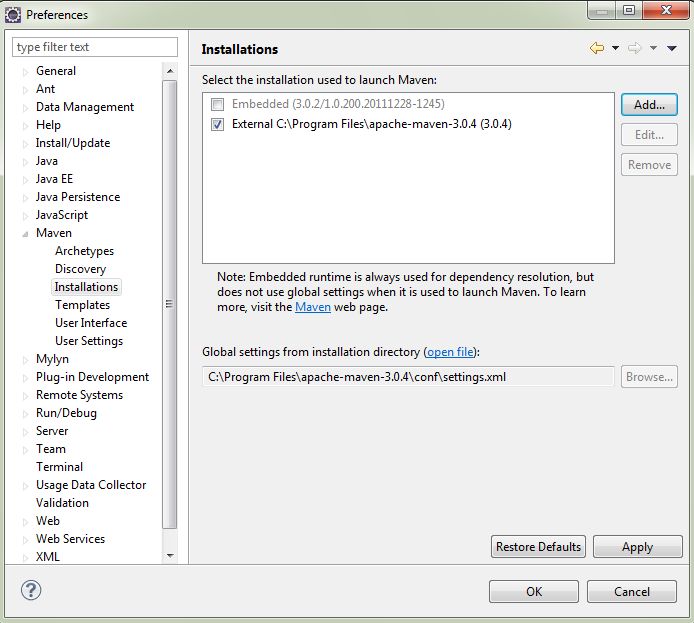Open the Installations page view menu arrow
Viewport: 694px width, 623px height.
pyautogui.click(x=672, y=48)
